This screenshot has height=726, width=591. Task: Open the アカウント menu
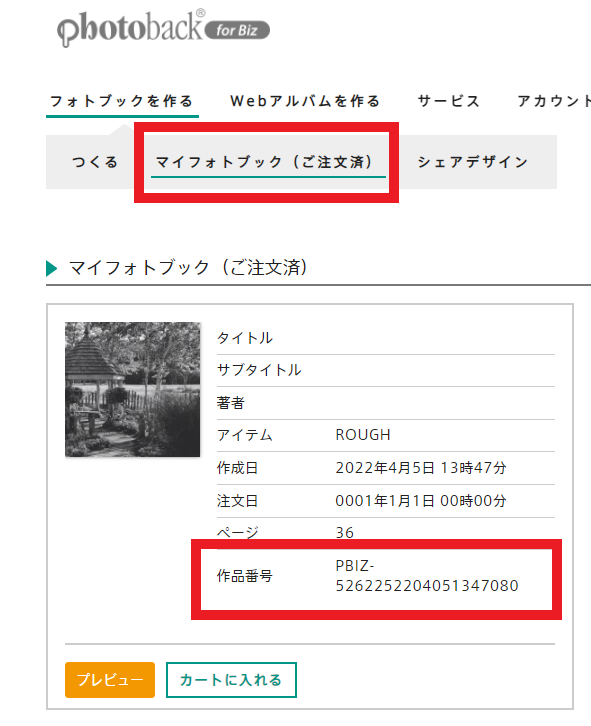pyautogui.click(x=554, y=101)
